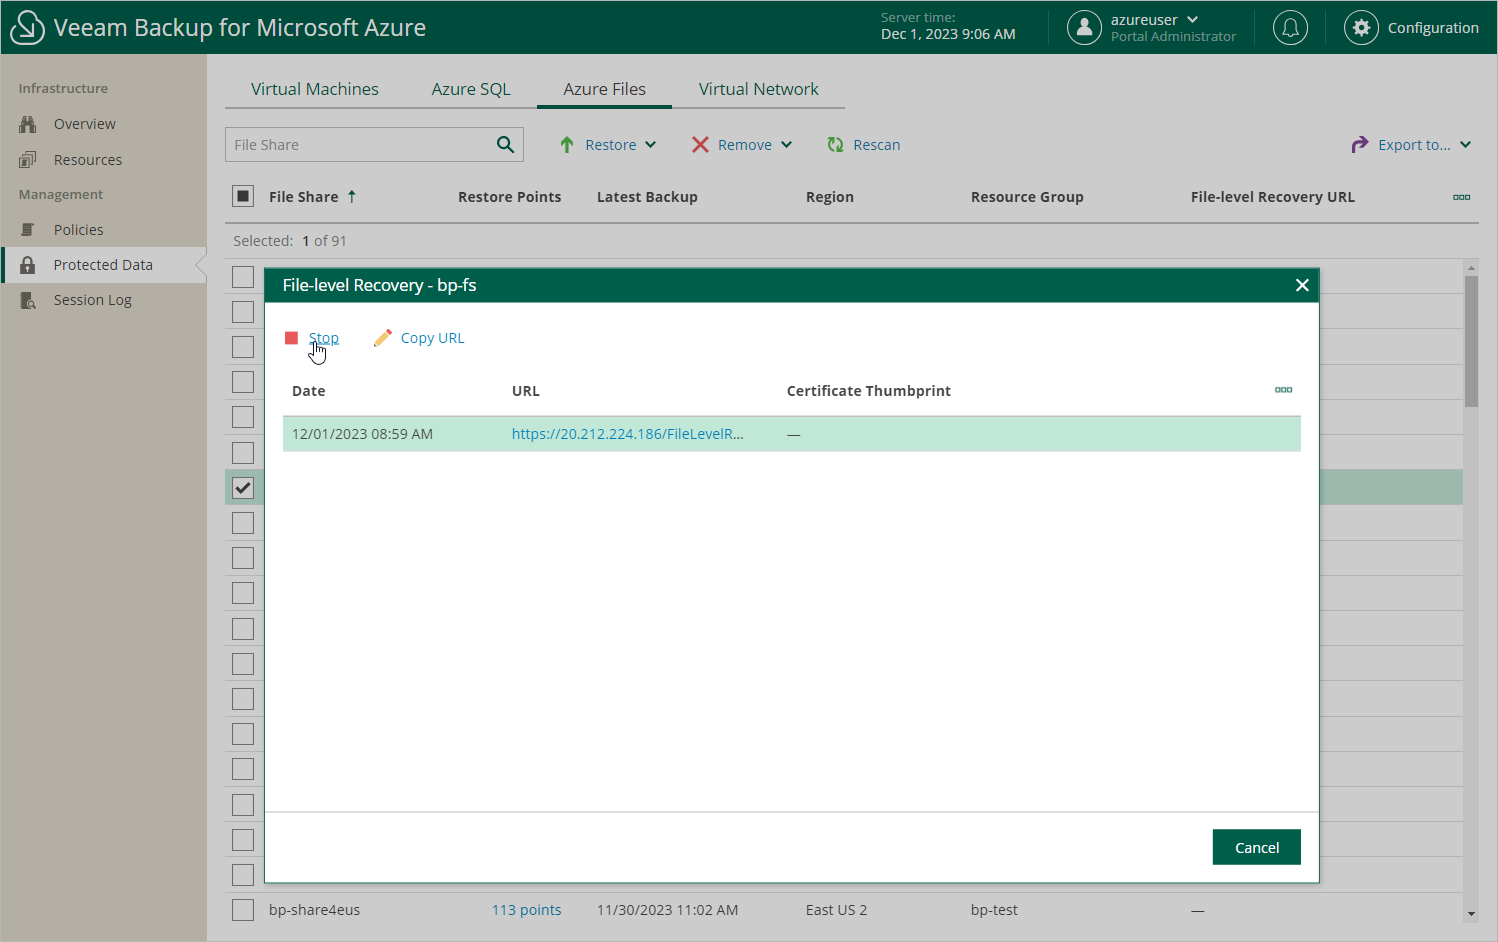This screenshot has height=942, width=1498.
Task: Open the notifications bell
Action: click(x=1290, y=28)
